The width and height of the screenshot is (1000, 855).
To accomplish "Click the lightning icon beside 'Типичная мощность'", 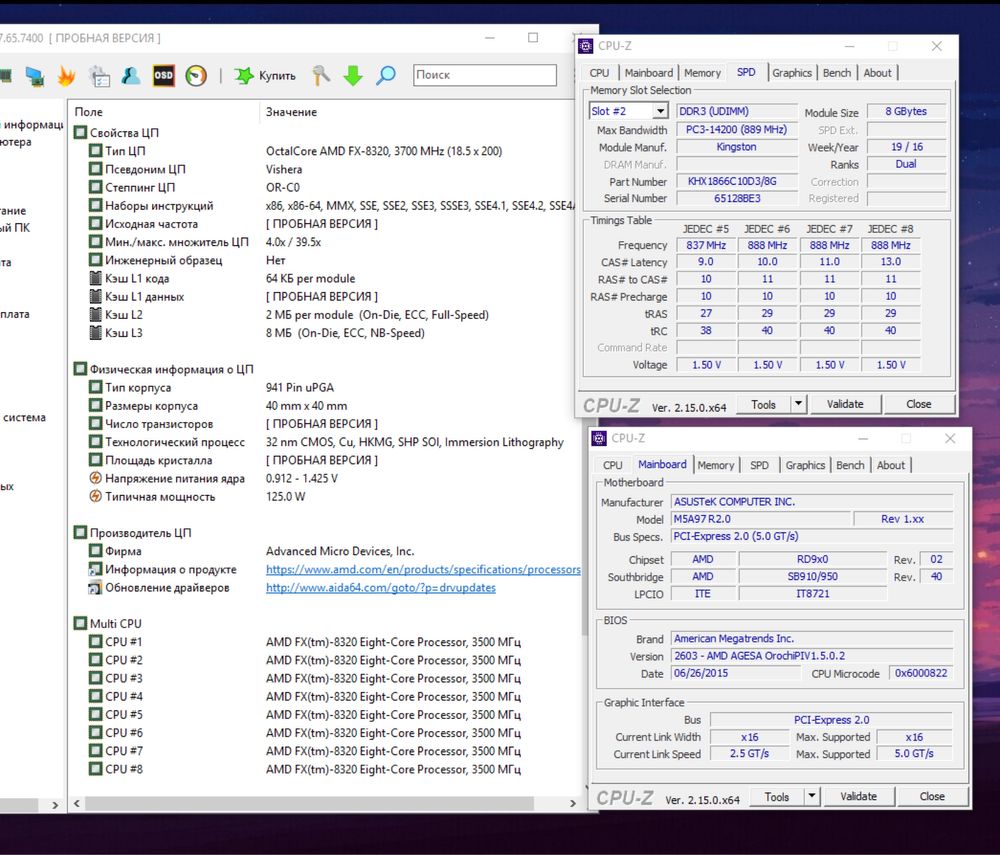I will coord(96,497).
